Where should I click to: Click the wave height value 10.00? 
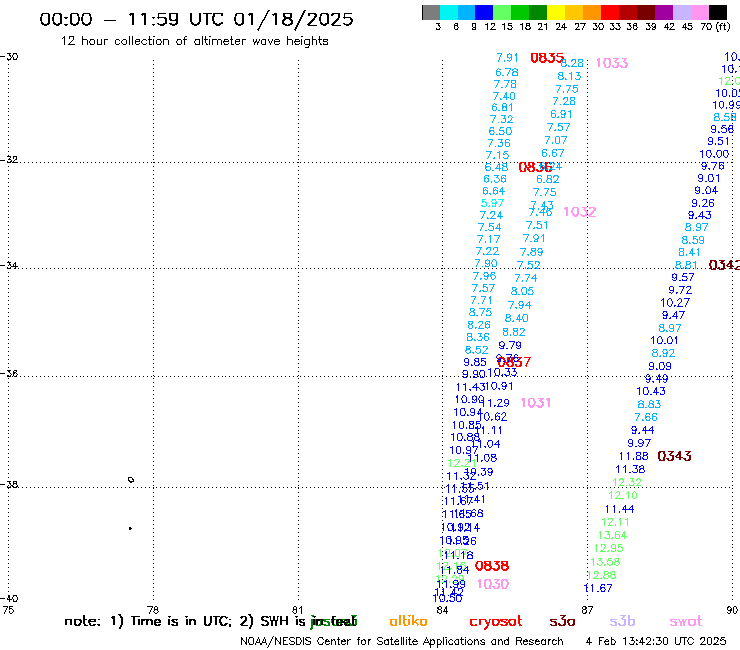click(714, 154)
